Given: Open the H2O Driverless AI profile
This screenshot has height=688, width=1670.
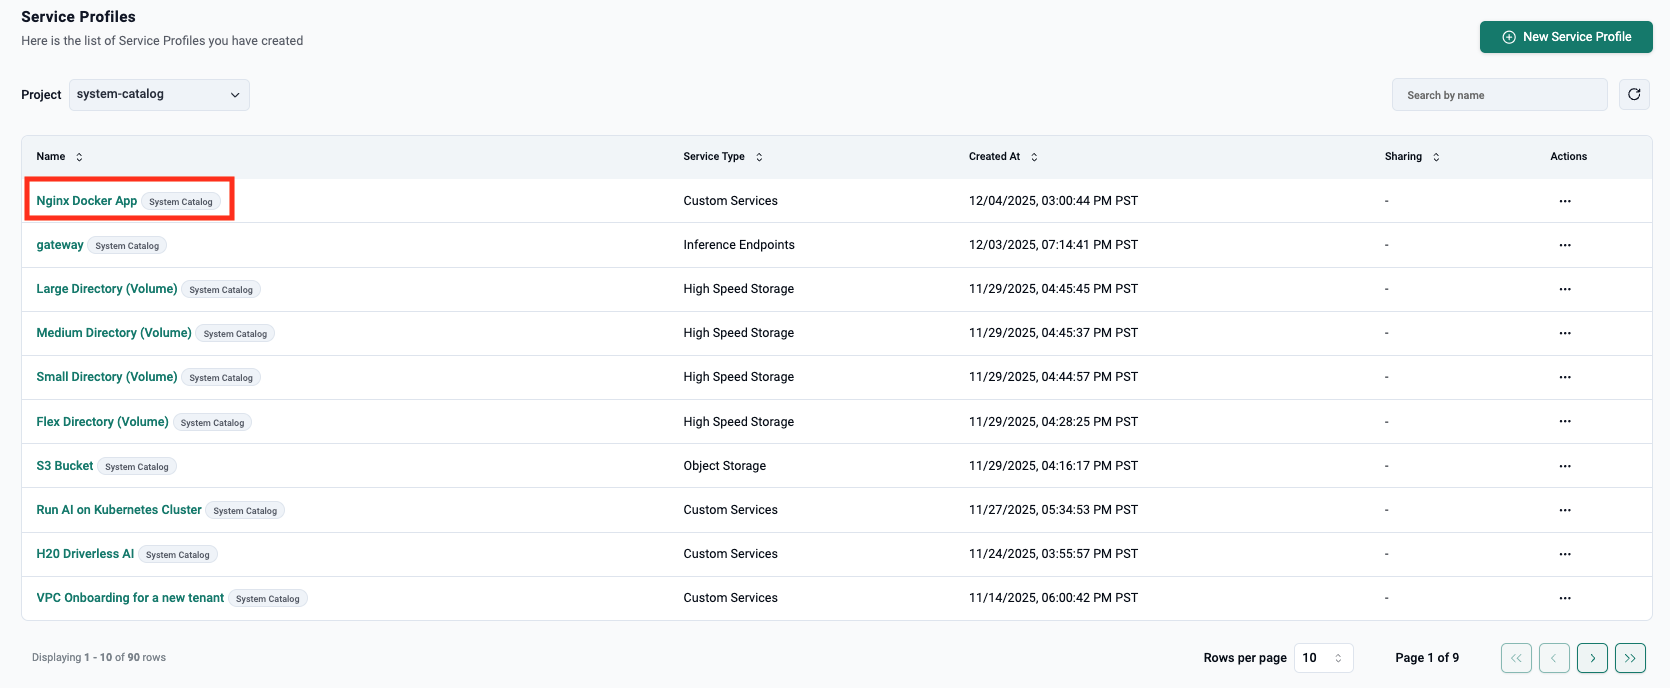Looking at the screenshot, I should click(85, 554).
